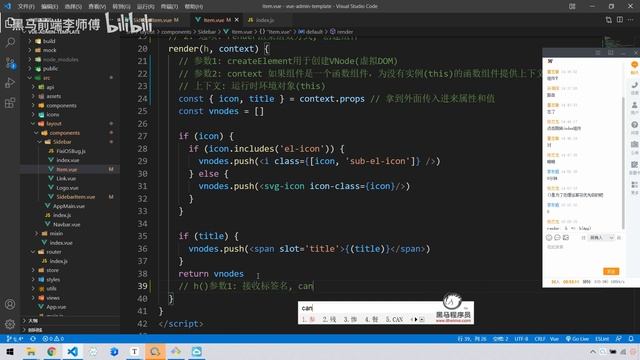The width and height of the screenshot is (640, 360).
Task: Click the emoji icon in chat window
Action: [549, 238]
